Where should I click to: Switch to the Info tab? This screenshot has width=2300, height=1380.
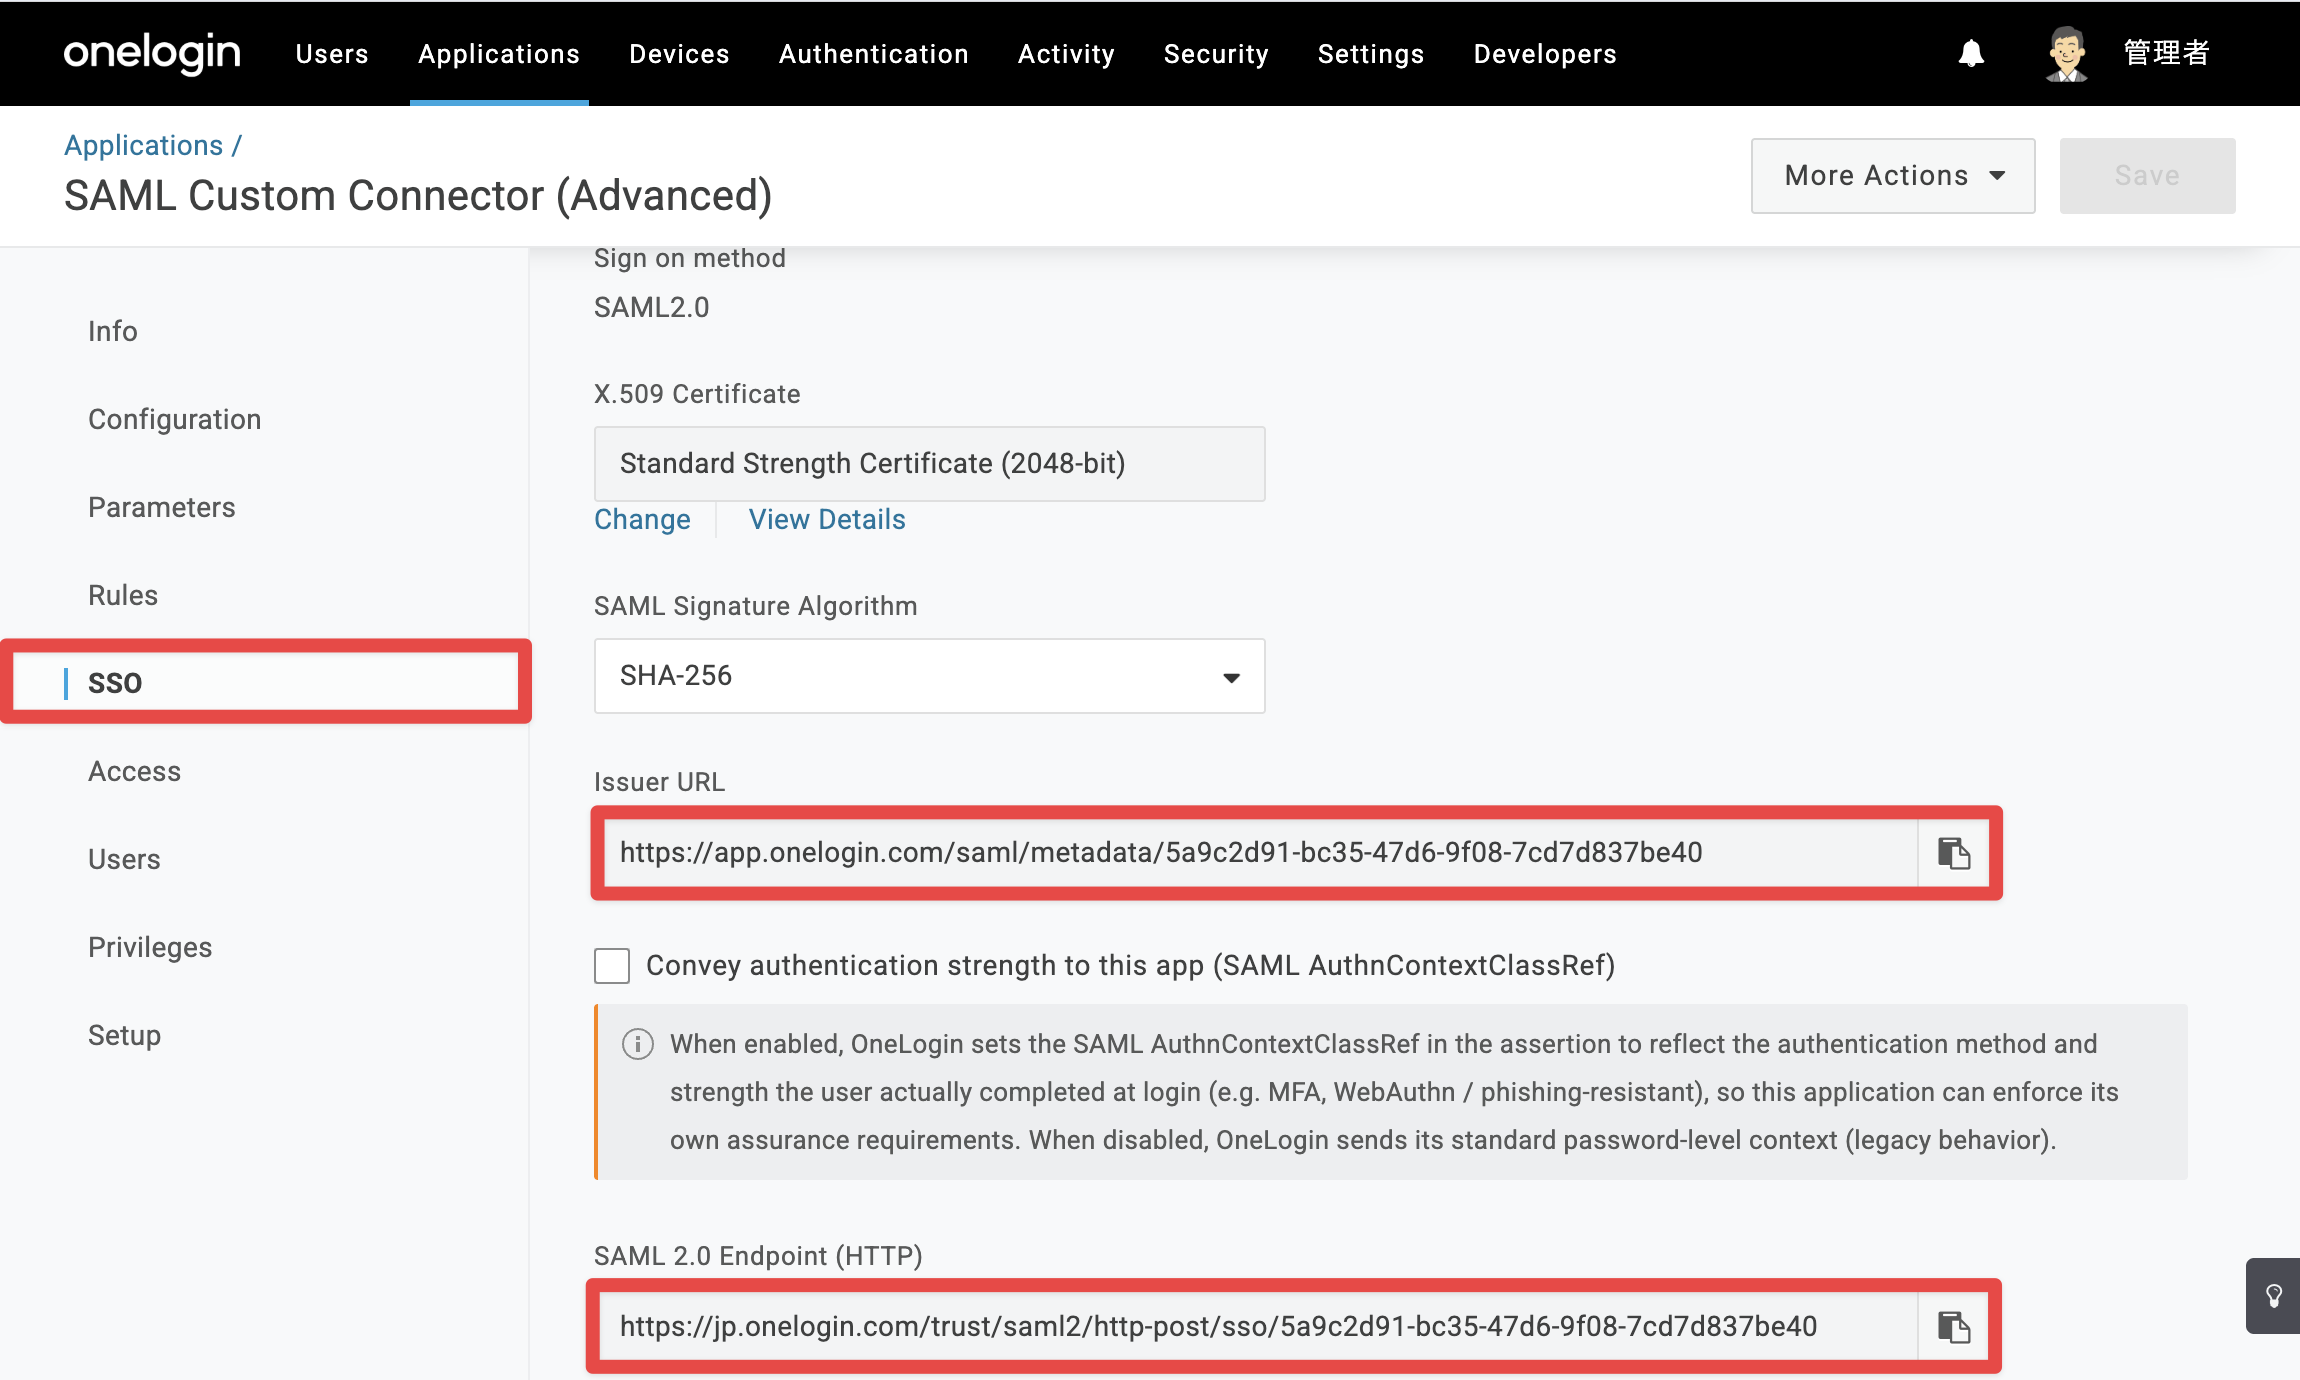pyautogui.click(x=113, y=331)
